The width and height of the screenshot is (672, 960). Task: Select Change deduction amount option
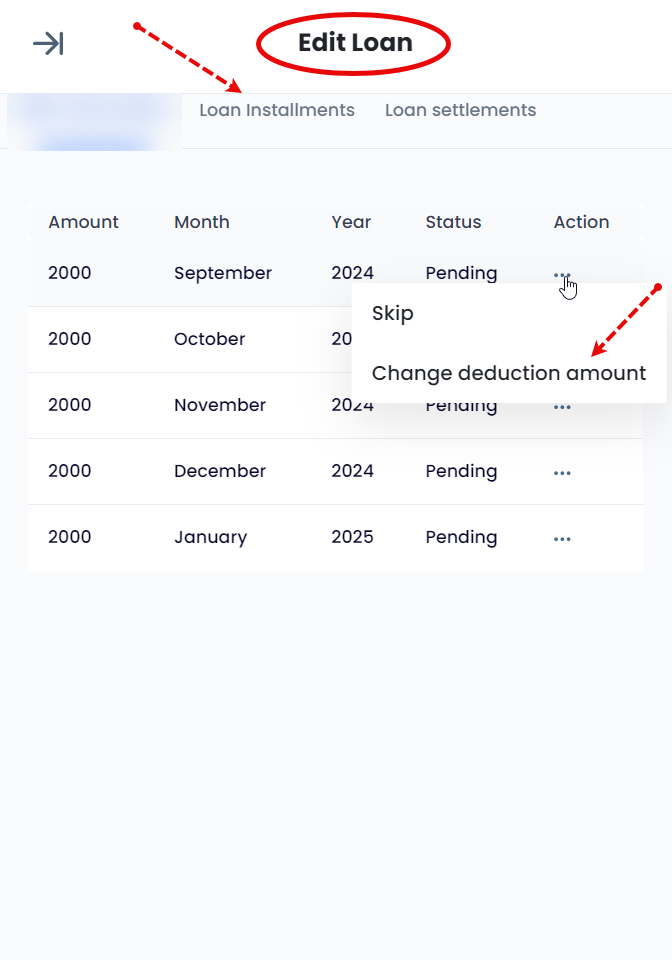(x=509, y=373)
